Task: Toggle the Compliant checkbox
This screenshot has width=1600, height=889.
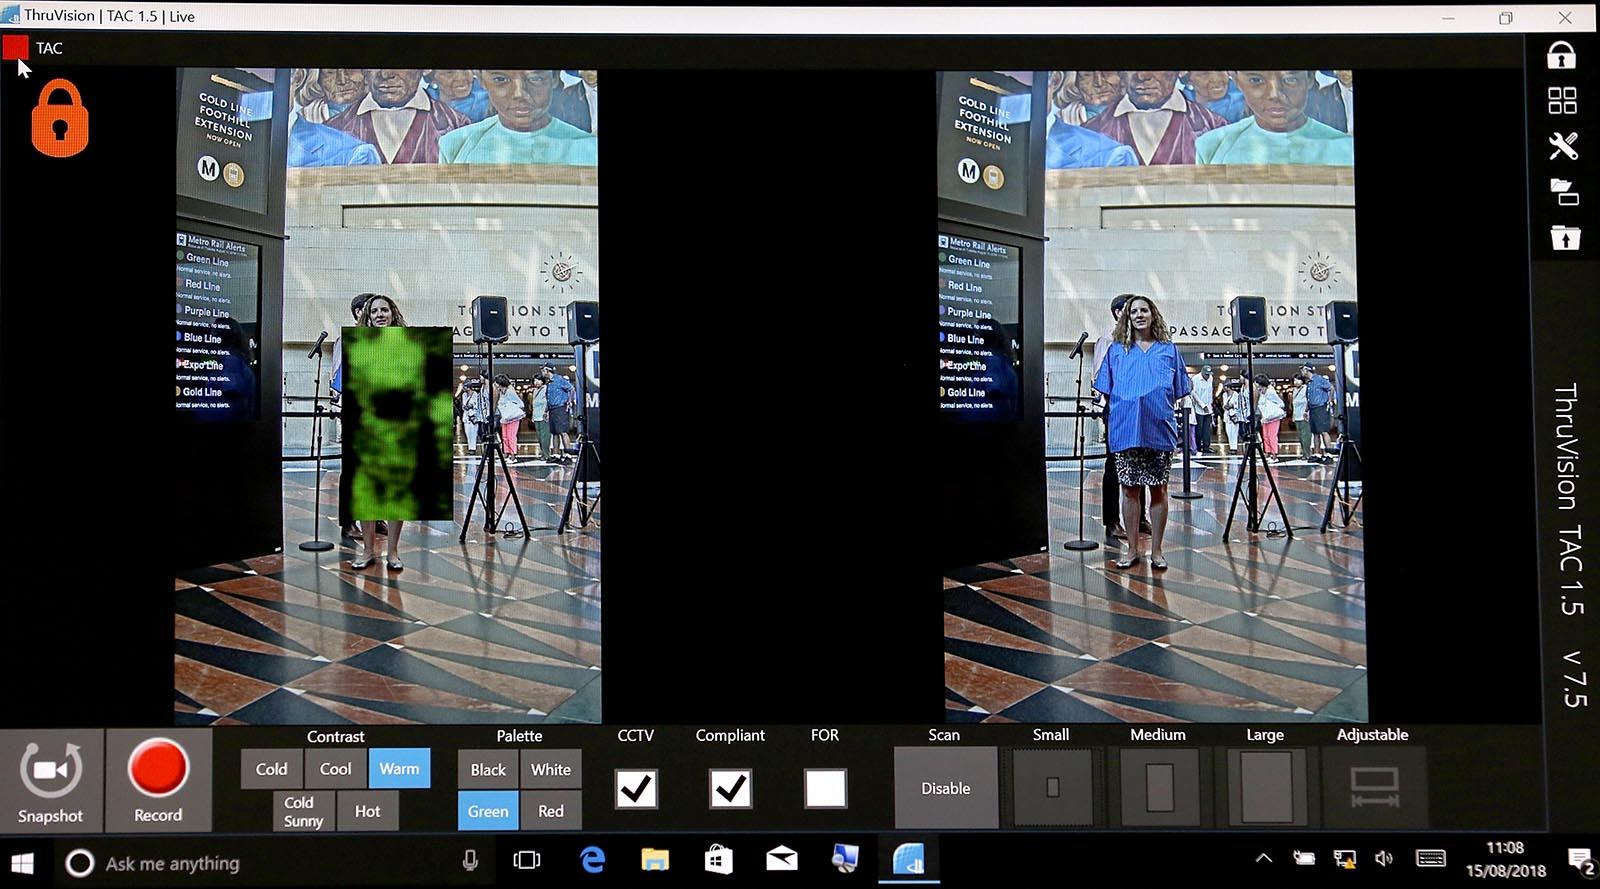Action: pos(731,788)
